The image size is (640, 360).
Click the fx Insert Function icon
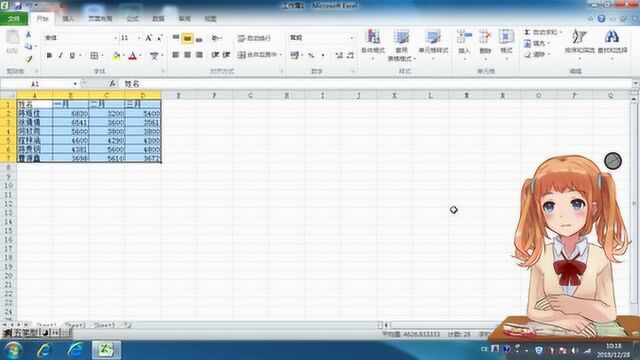coord(112,84)
